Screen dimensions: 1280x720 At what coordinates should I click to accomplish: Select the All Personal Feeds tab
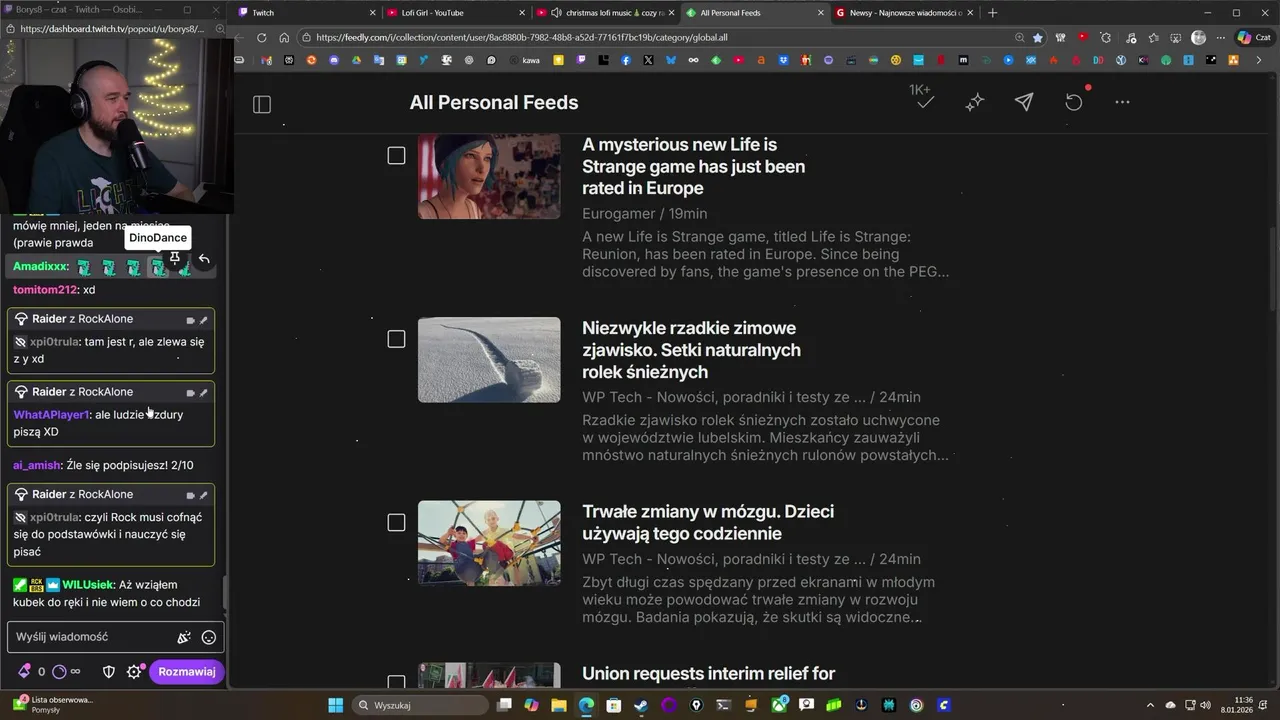pyautogui.click(x=755, y=13)
